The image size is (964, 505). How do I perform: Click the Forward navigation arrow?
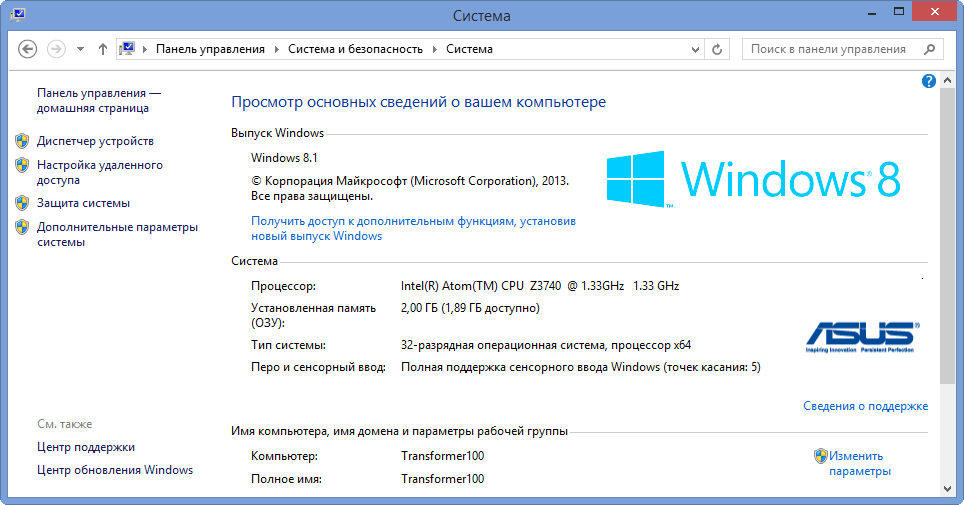56,49
